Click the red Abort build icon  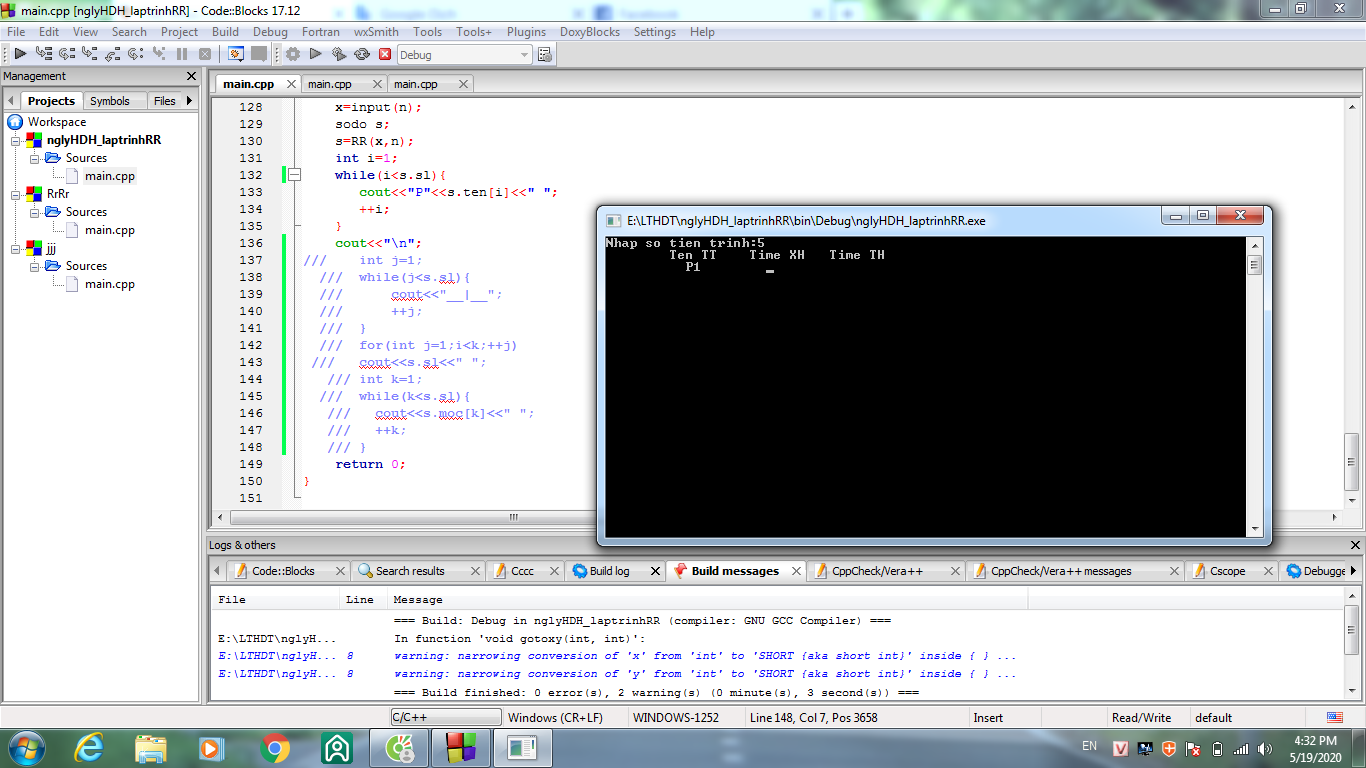pyautogui.click(x=385, y=54)
